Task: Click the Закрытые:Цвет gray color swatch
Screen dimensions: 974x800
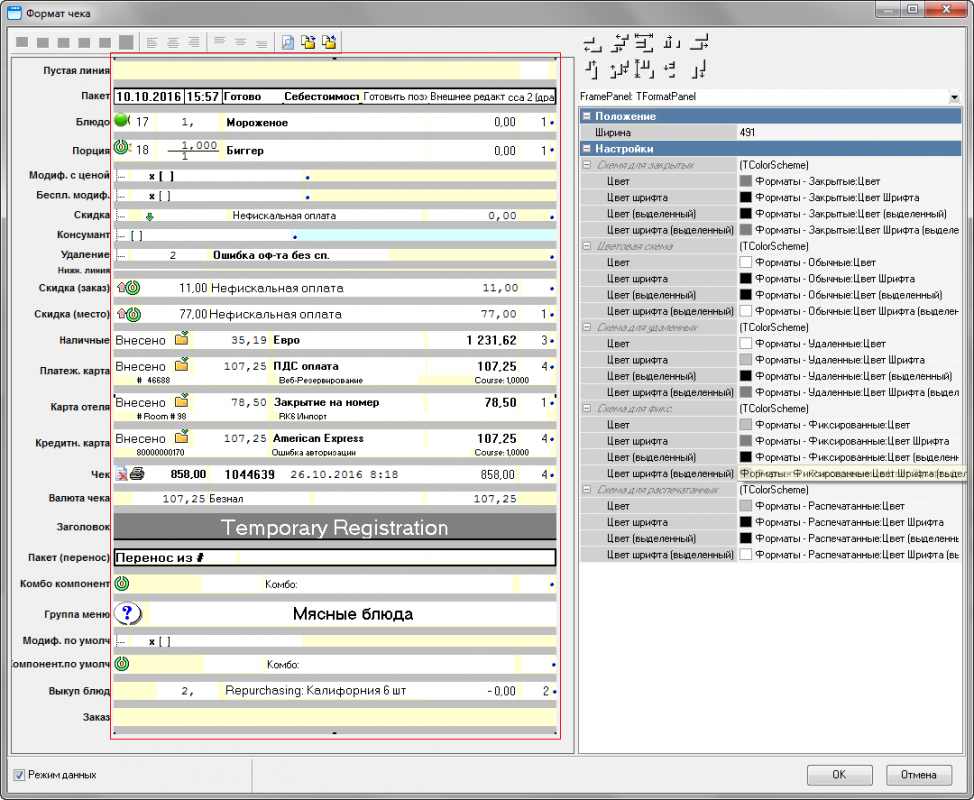Action: [x=745, y=181]
